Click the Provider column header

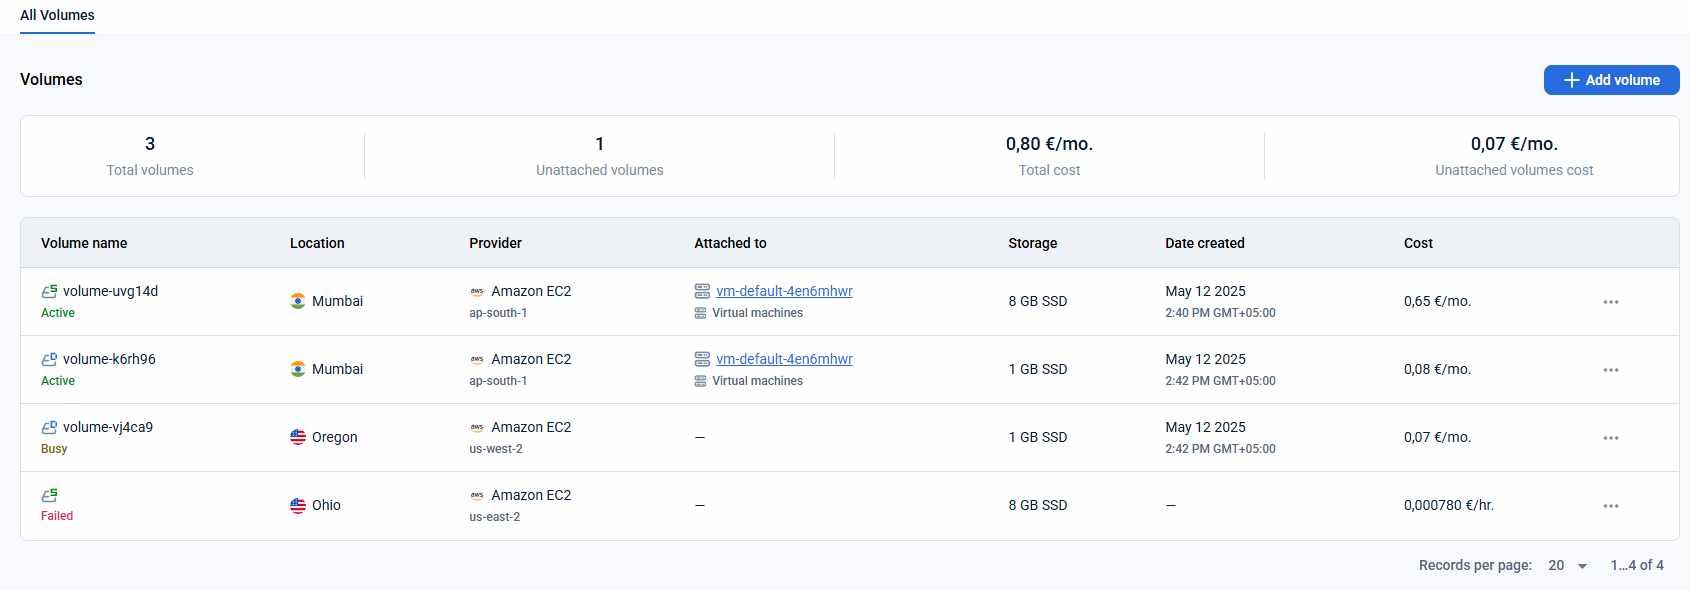click(x=495, y=243)
